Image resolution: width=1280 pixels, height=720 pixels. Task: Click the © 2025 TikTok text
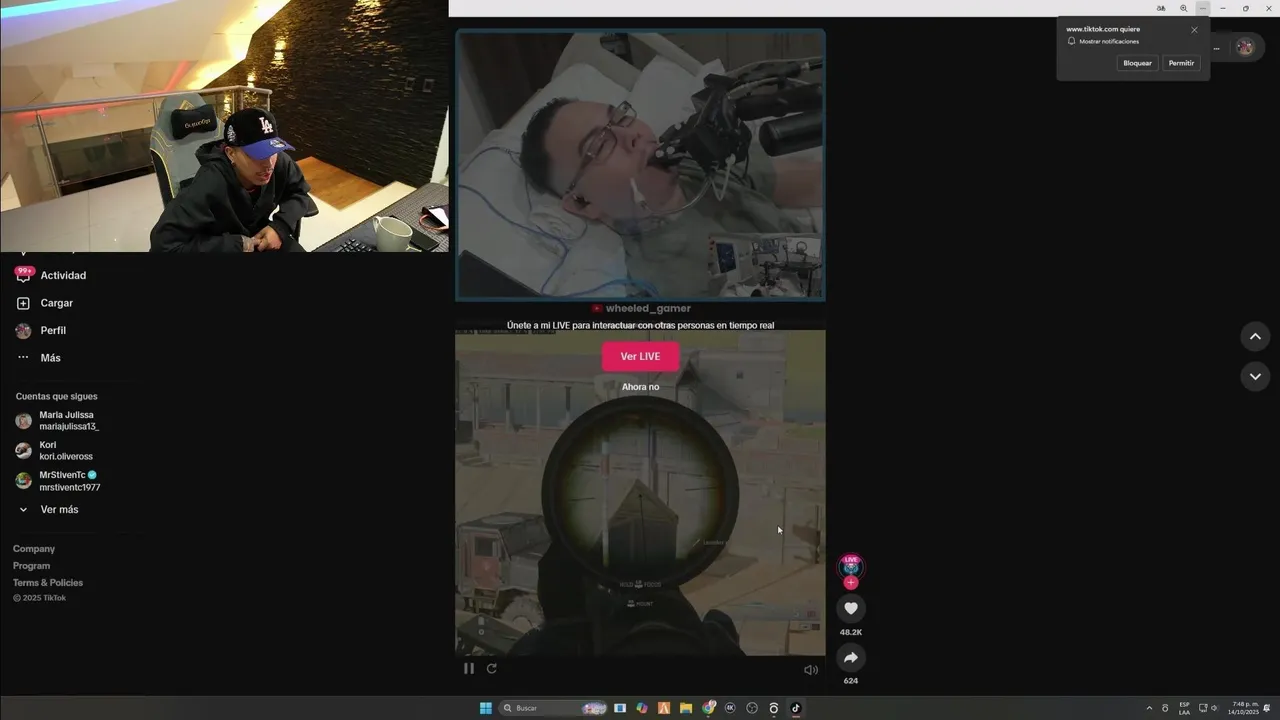click(39, 598)
